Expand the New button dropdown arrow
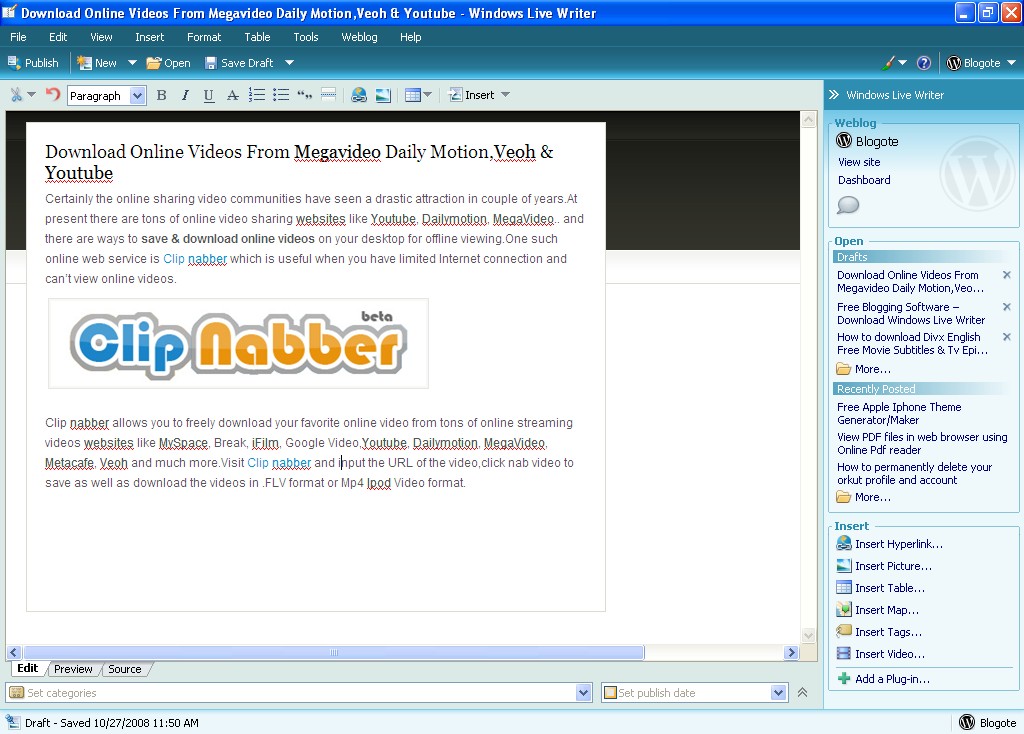This screenshot has height=734, width=1024. [x=132, y=63]
